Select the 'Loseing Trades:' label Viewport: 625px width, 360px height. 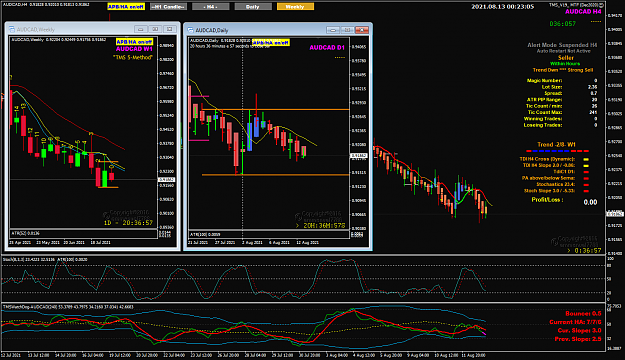pyautogui.click(x=543, y=125)
